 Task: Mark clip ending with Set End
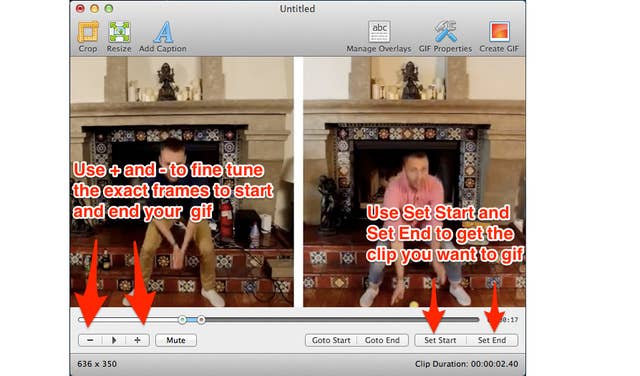pyautogui.click(x=492, y=340)
